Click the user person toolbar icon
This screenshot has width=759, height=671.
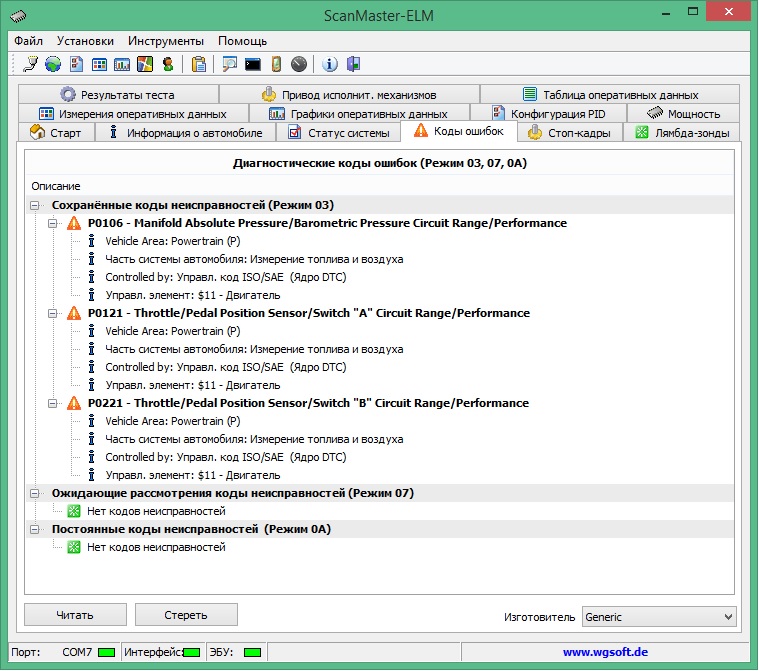(168, 64)
